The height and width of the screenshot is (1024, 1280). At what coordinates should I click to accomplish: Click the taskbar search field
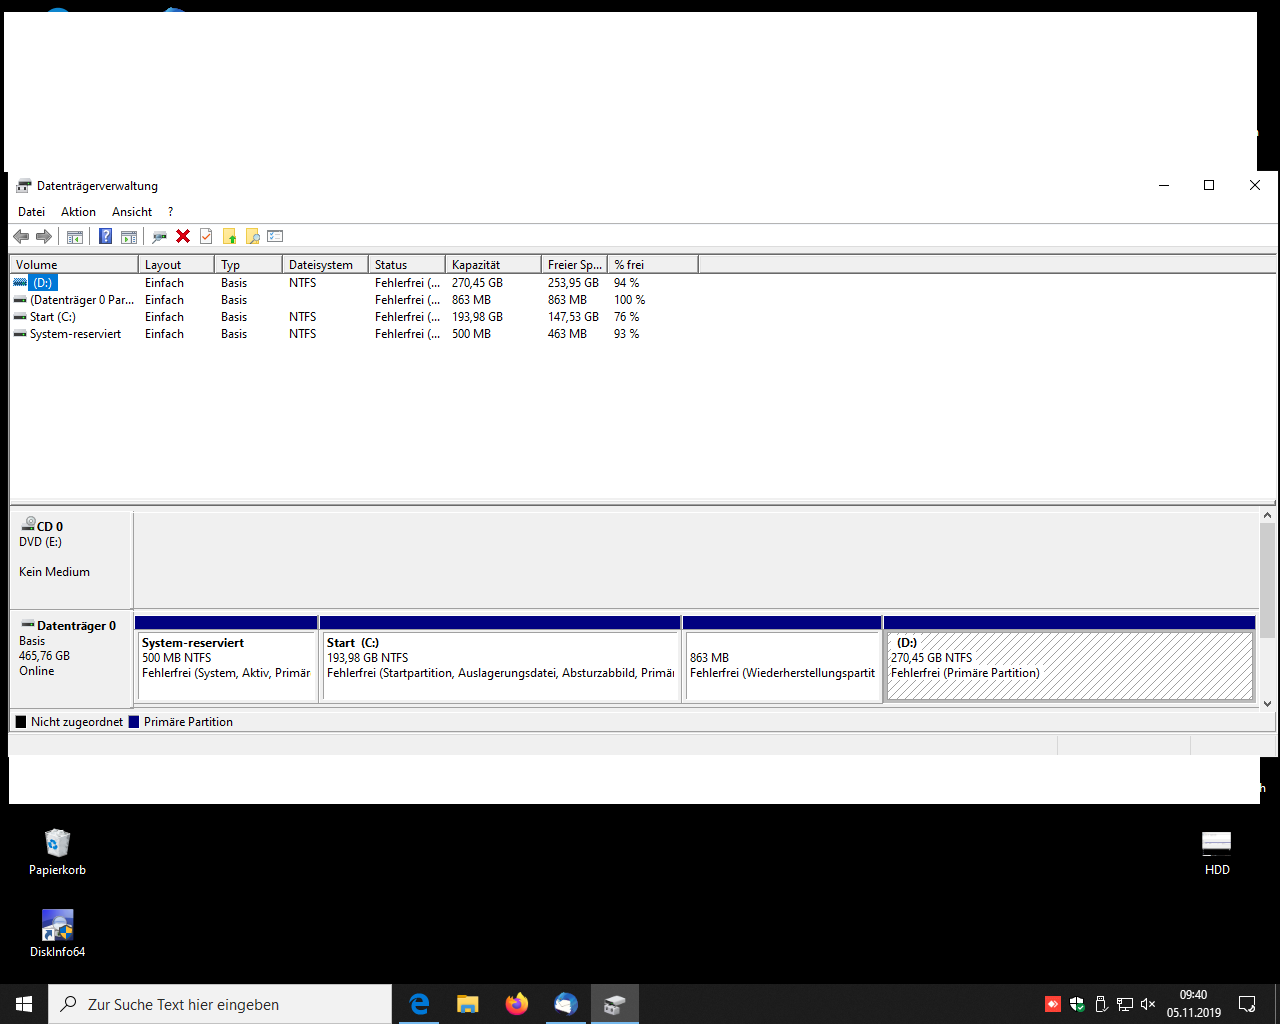(220, 1004)
